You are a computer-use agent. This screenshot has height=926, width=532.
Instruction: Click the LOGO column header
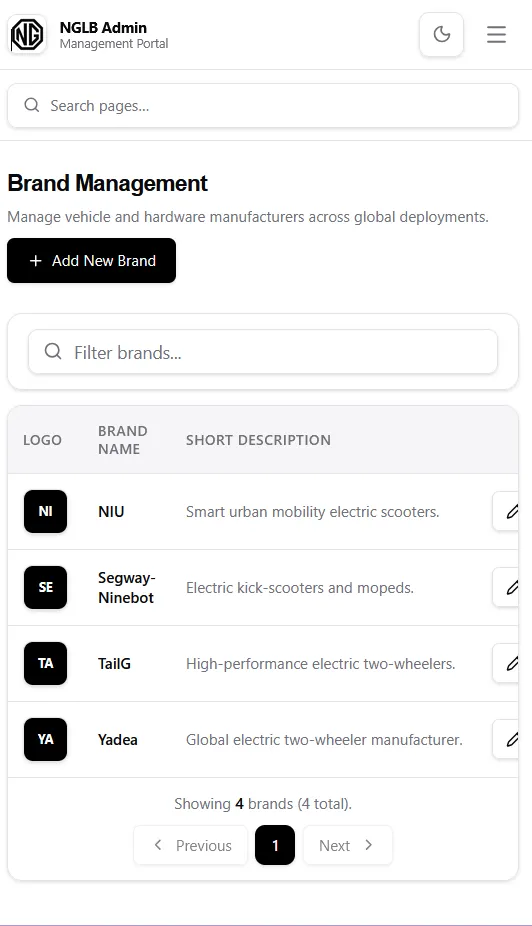click(43, 440)
